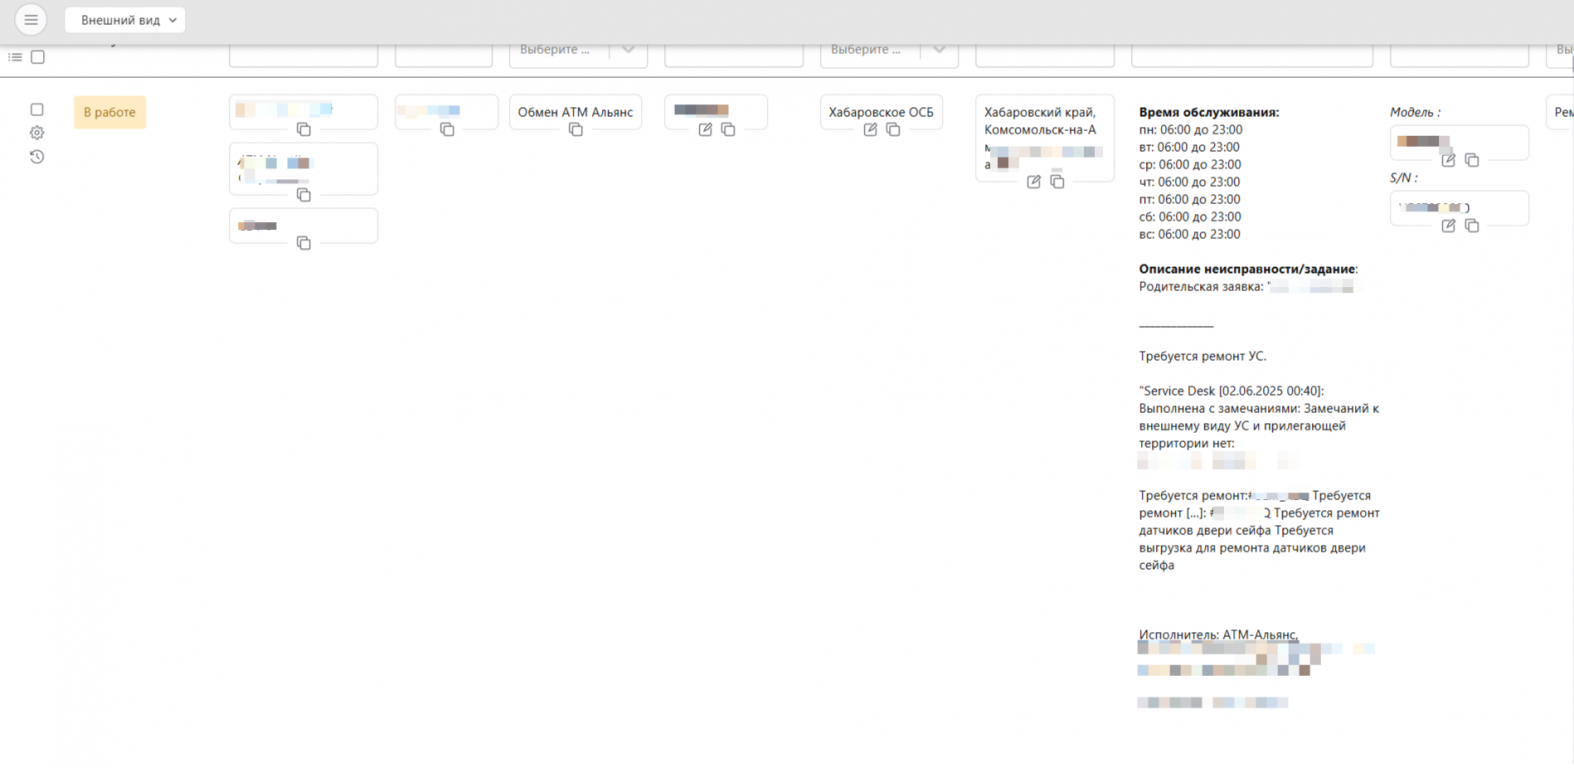Edit the Модель field value

coord(1448,160)
